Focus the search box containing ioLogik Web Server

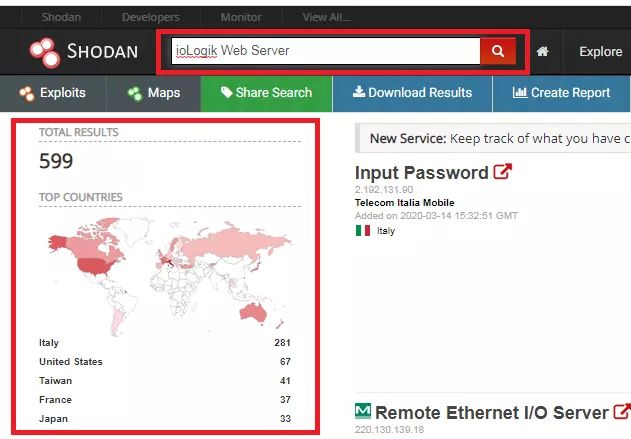coord(326,51)
